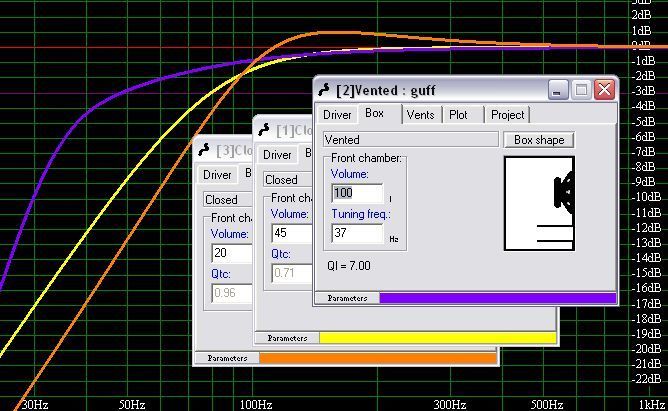Click the Qtc field showing 0.96
This screenshot has height=411, width=668.
231,293
